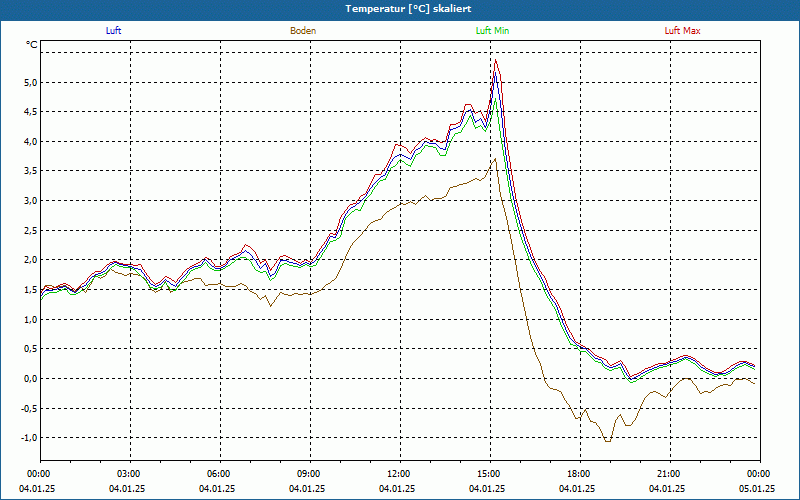
Task: Click the 0,0 y-axis value
Action: (31, 379)
